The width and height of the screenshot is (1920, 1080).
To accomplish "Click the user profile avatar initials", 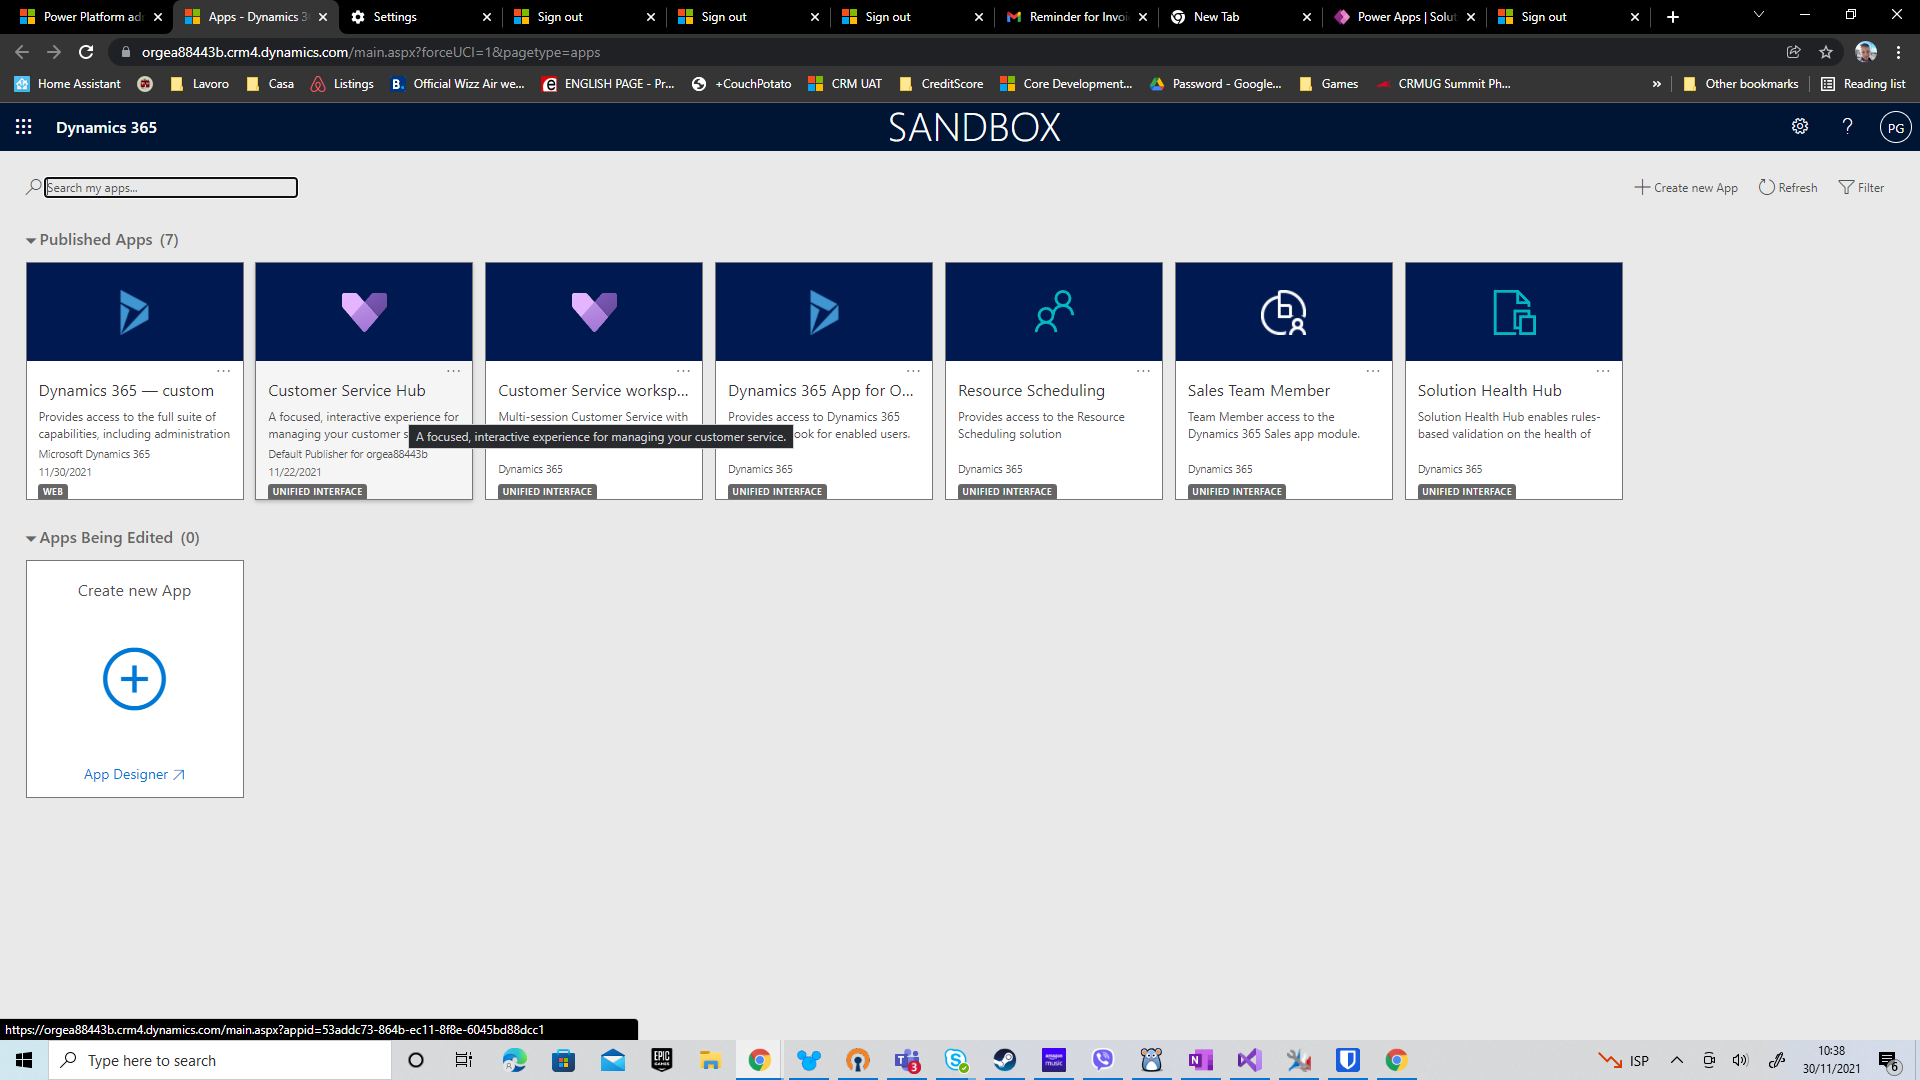I will point(1895,128).
